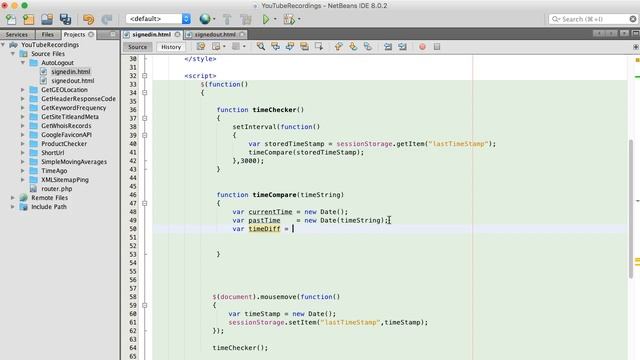This screenshot has width=640, height=360.
Task: Click the Last Edit icon in editor toolbar
Action: (x=201, y=47)
